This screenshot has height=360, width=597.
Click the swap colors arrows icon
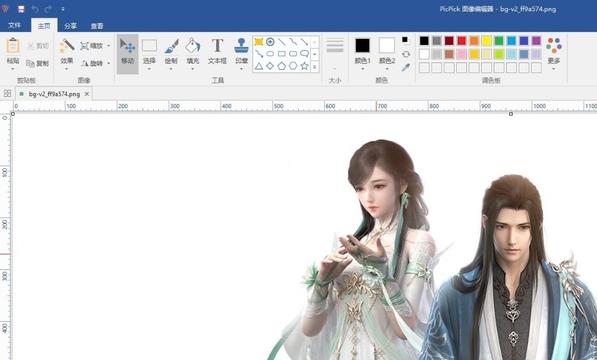[406, 54]
